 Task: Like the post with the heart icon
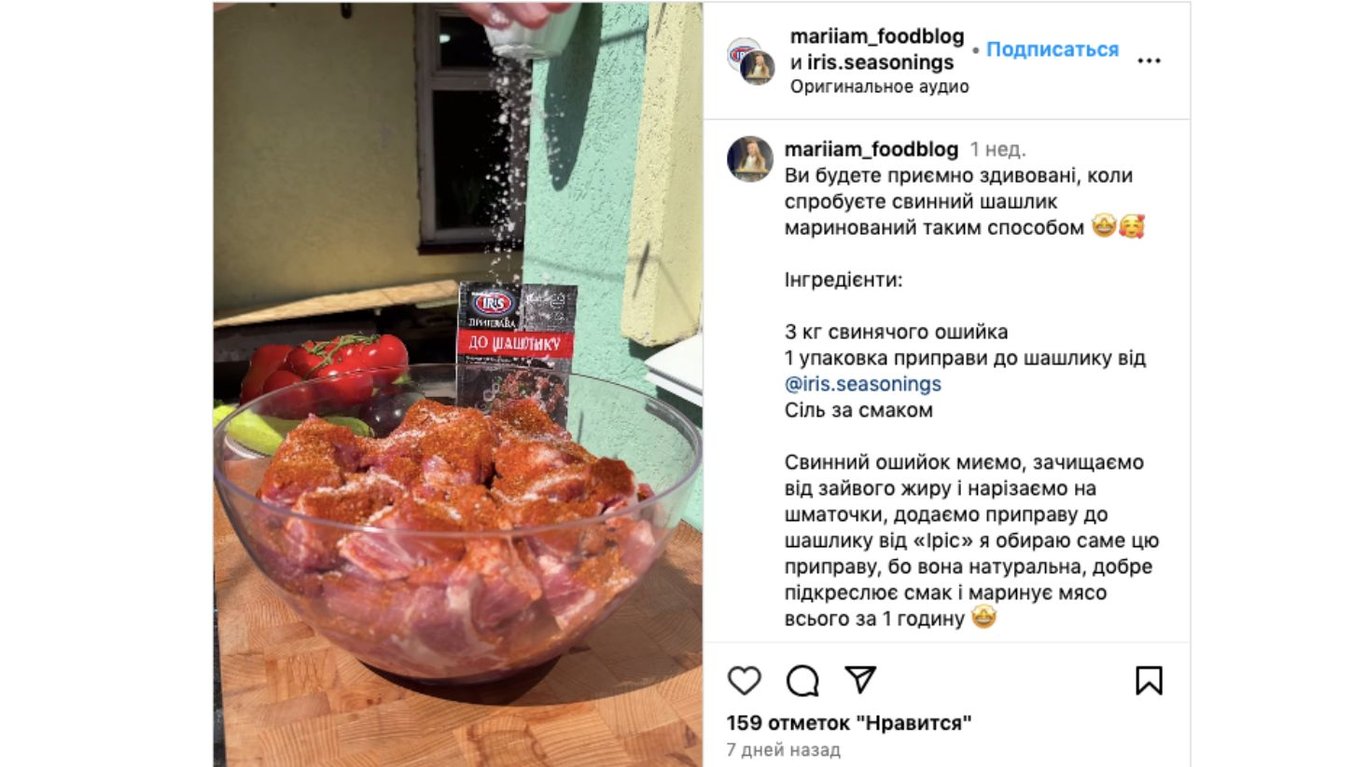[744, 681]
